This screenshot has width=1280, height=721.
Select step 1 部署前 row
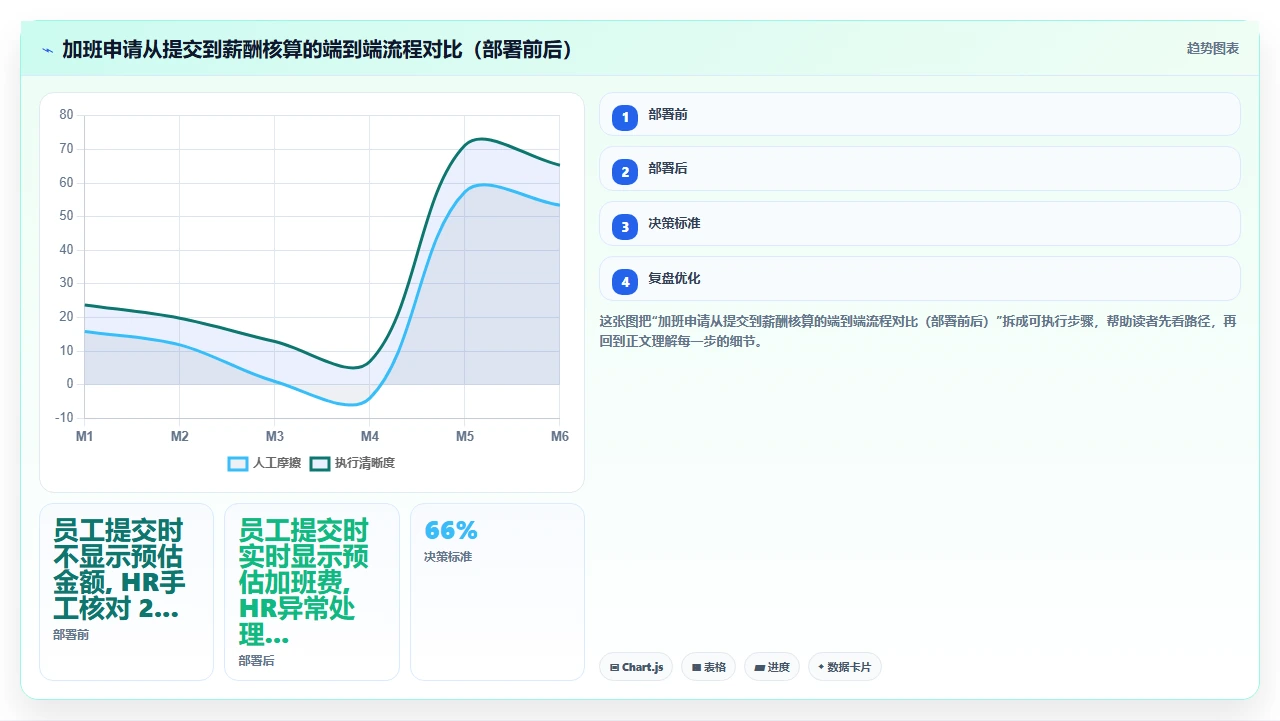[x=920, y=114]
